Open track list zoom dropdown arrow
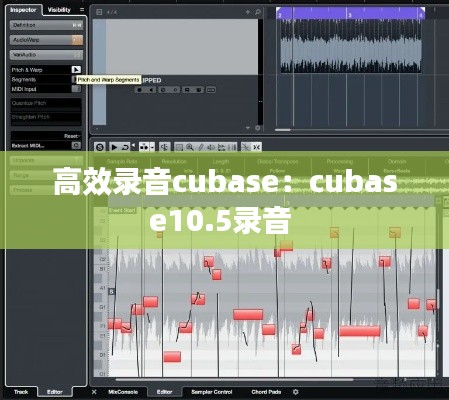 click(248, 128)
